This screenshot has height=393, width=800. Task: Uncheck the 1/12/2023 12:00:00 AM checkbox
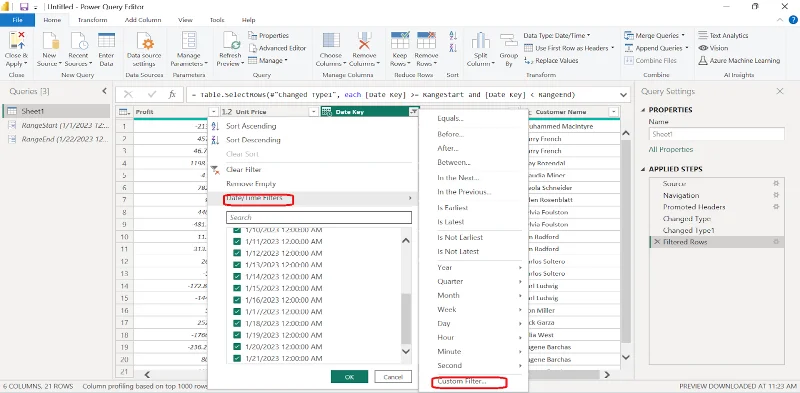tap(237, 253)
